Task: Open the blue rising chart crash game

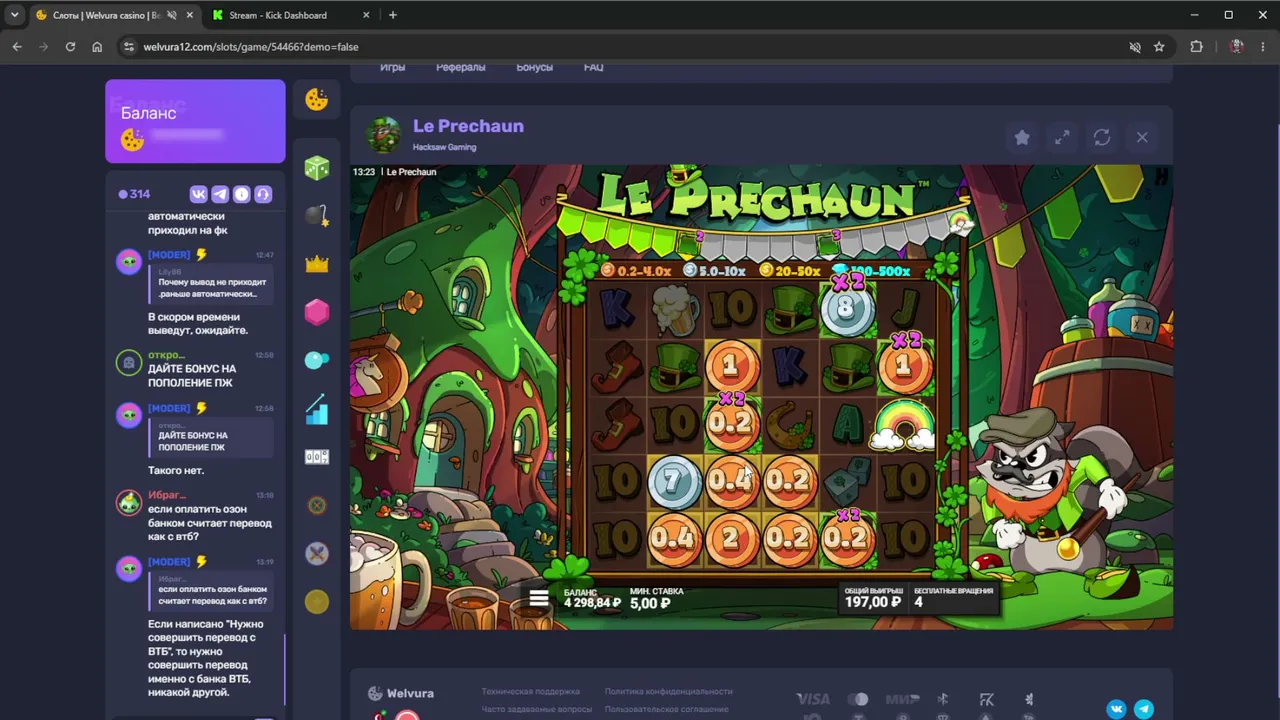Action: pos(317,409)
